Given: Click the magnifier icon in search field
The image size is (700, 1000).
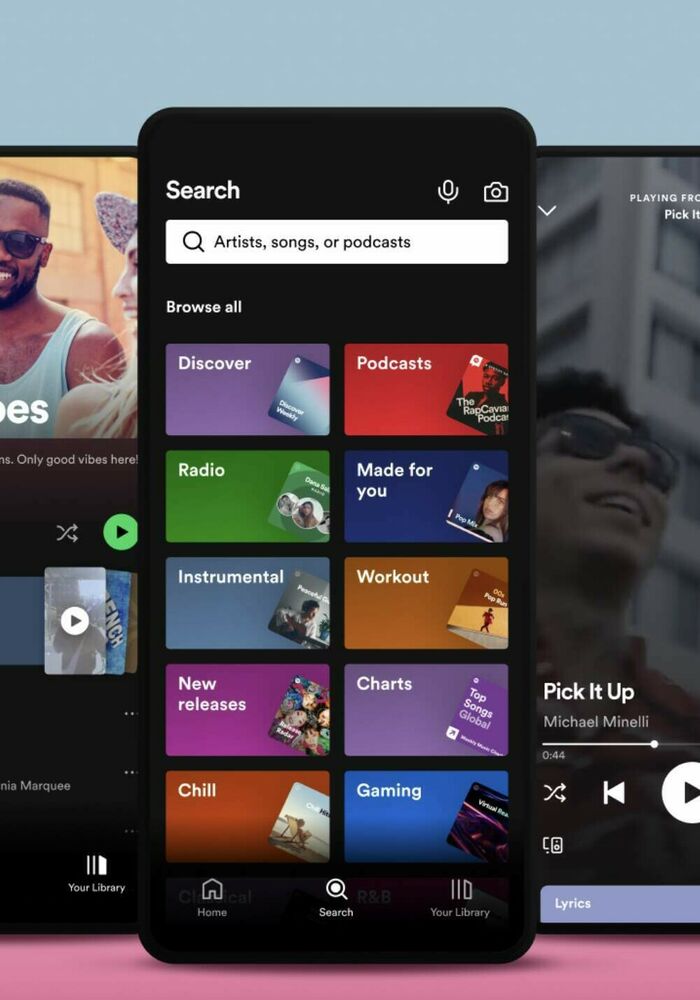Looking at the screenshot, I should [193, 242].
